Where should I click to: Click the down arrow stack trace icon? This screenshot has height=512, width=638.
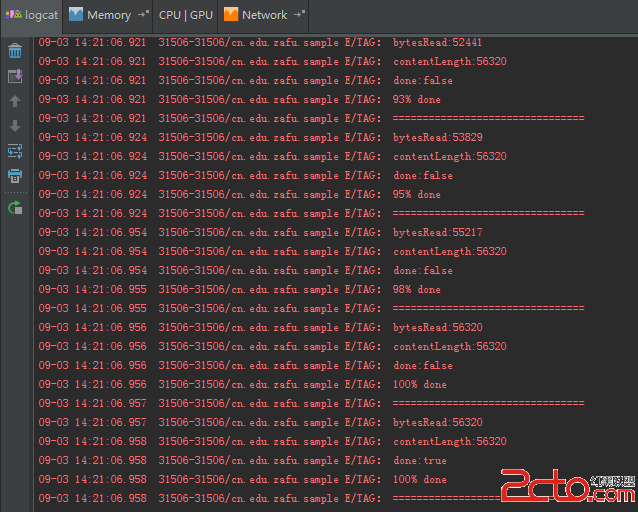15,126
